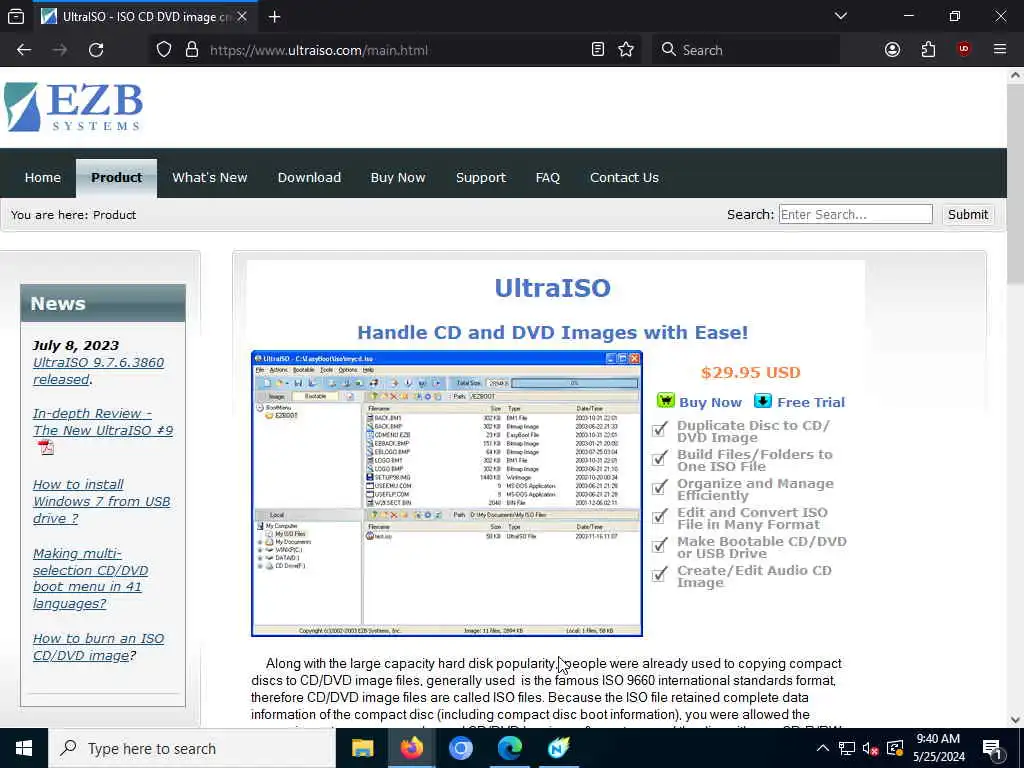1024x768 pixels.
Task: Click the blue Free Trial download icon
Action: [763, 400]
